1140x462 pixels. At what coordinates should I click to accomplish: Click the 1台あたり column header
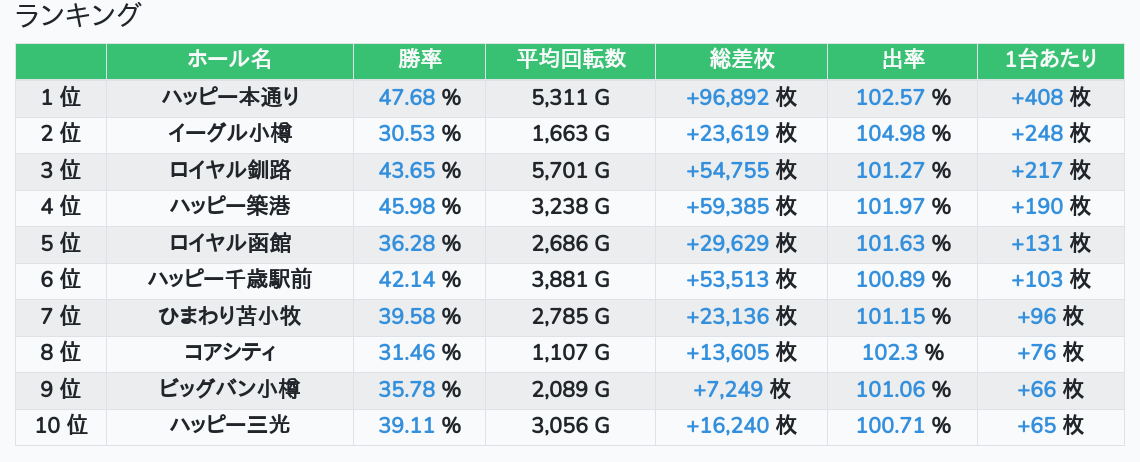pos(1050,60)
